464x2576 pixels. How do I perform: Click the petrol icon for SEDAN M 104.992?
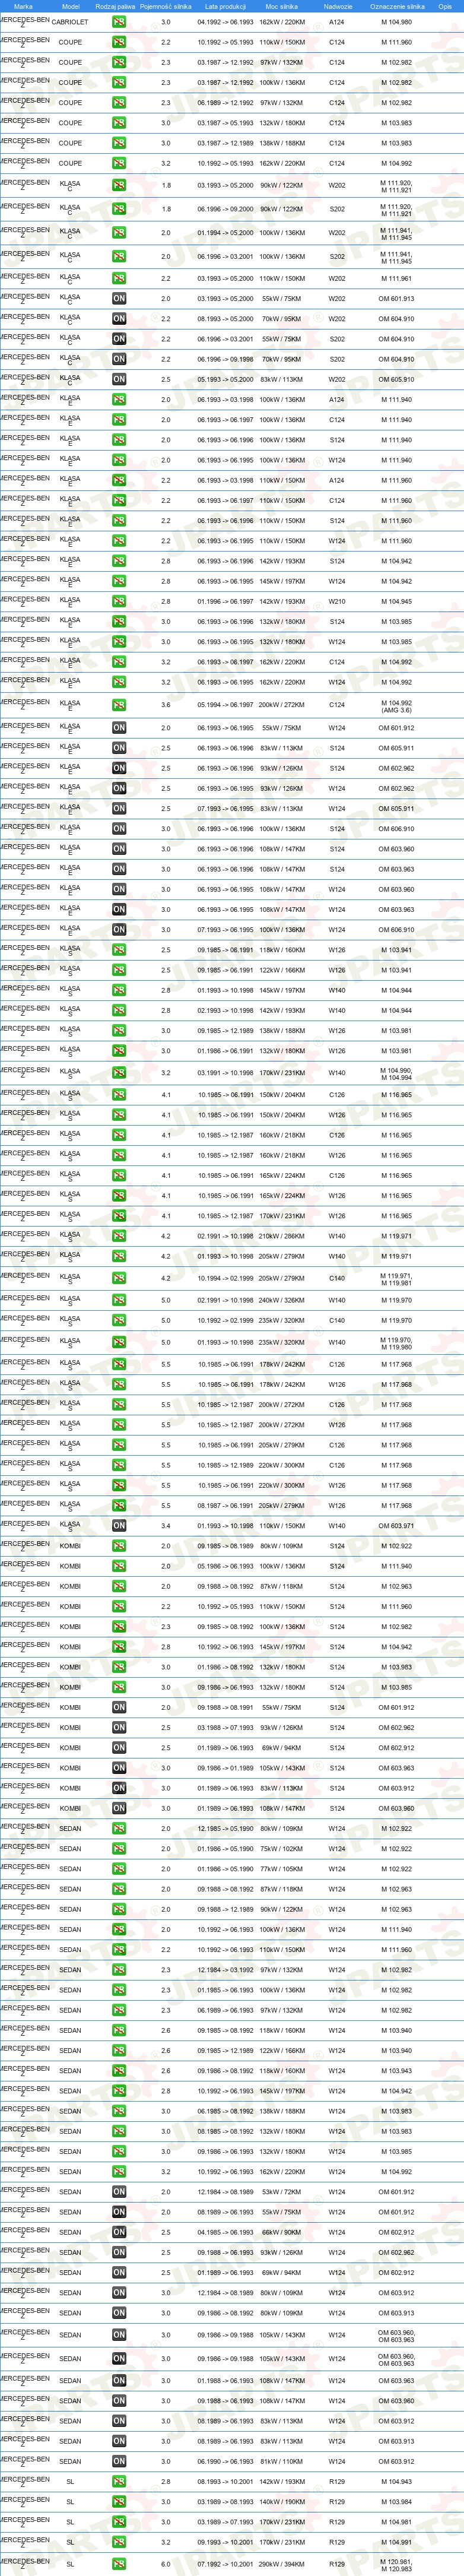pyautogui.click(x=119, y=2172)
